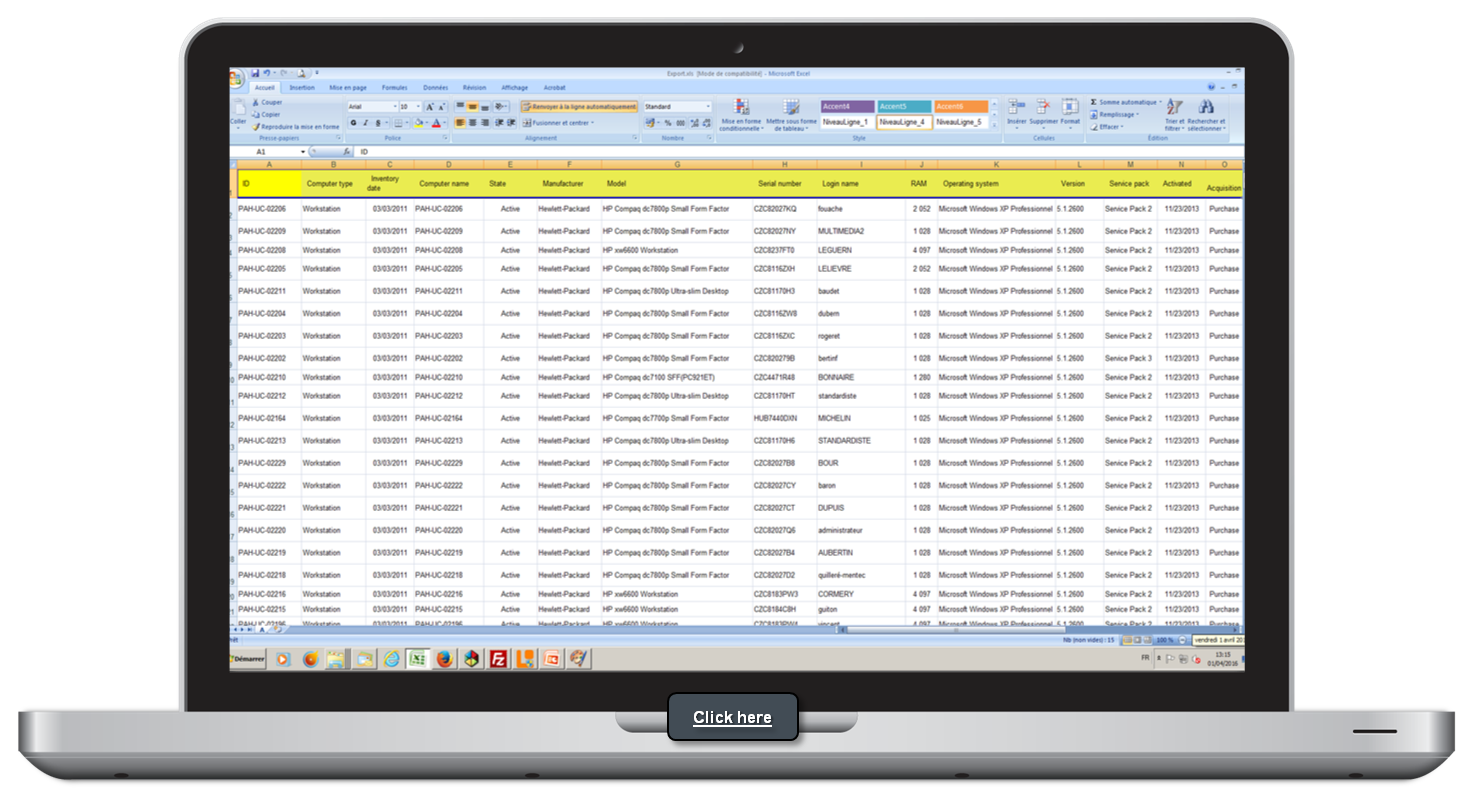Image resolution: width=1476 pixels, height=808 pixels.
Task: Apply yellow fill color bucket
Action: 418,123
